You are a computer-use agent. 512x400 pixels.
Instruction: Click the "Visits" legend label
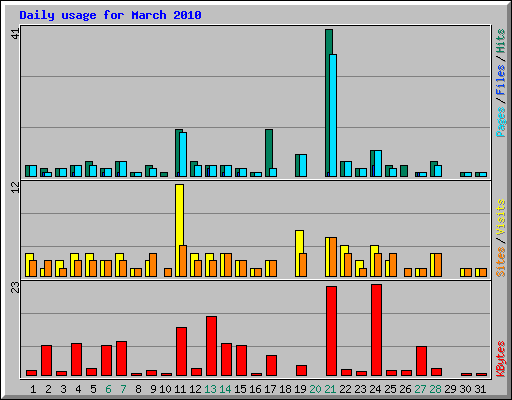[x=501, y=217]
